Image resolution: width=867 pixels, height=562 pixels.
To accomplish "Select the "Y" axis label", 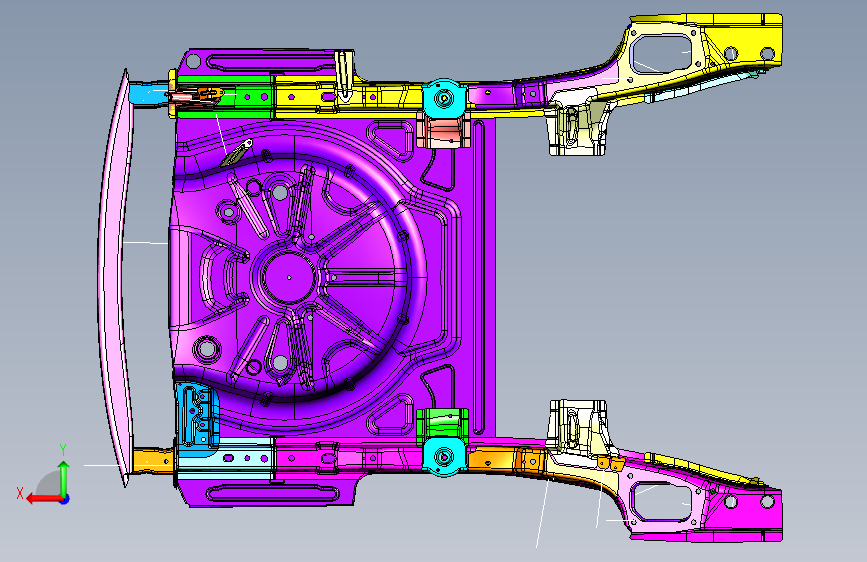I will tap(63, 450).
